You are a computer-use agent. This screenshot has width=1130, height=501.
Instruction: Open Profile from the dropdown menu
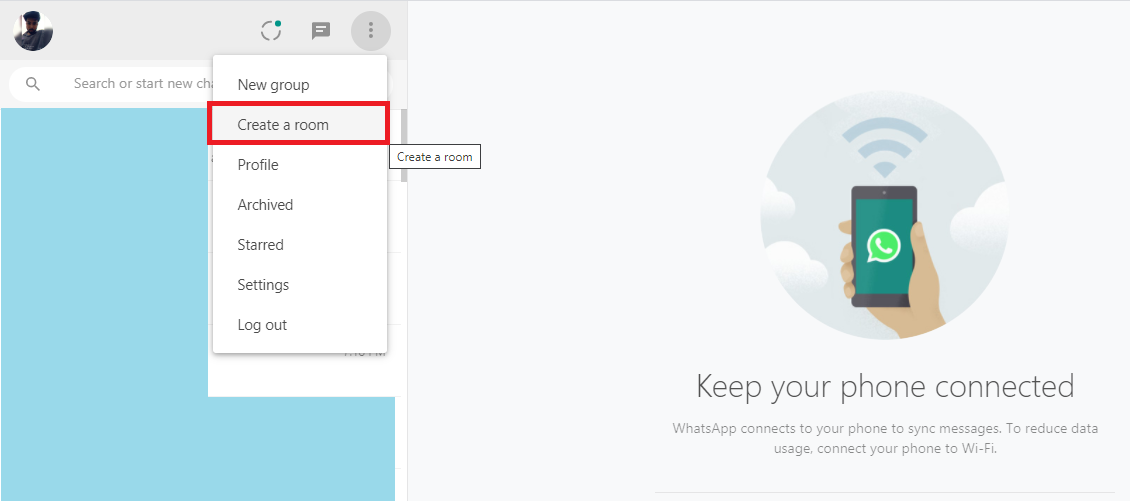(x=258, y=165)
